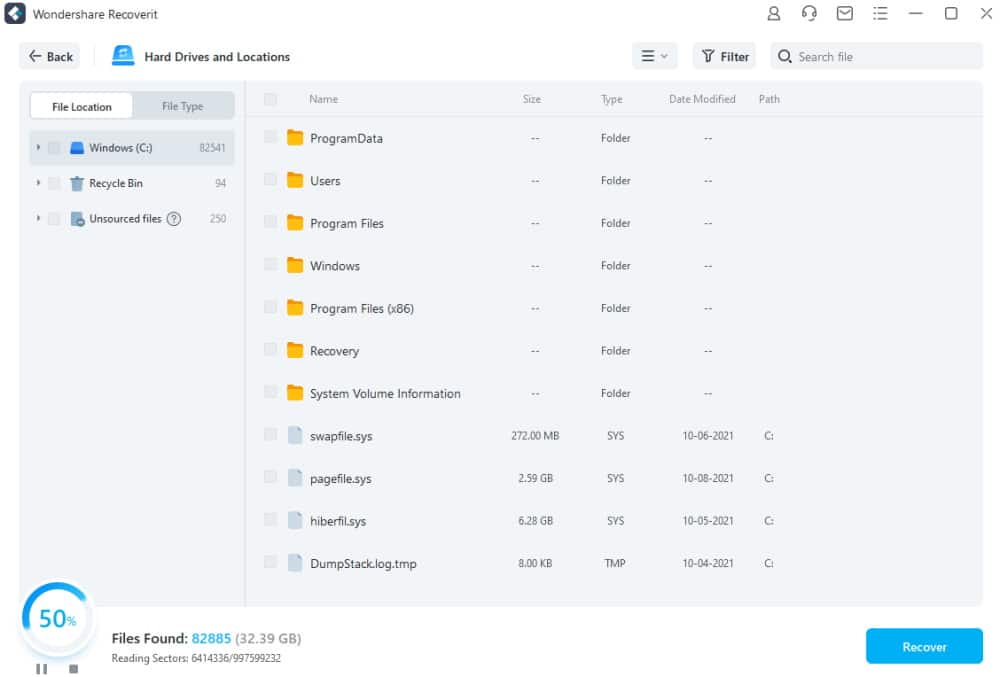The height and width of the screenshot is (677, 1000).
Task: Check the checkbox for swapfile.sys
Action: click(270, 436)
